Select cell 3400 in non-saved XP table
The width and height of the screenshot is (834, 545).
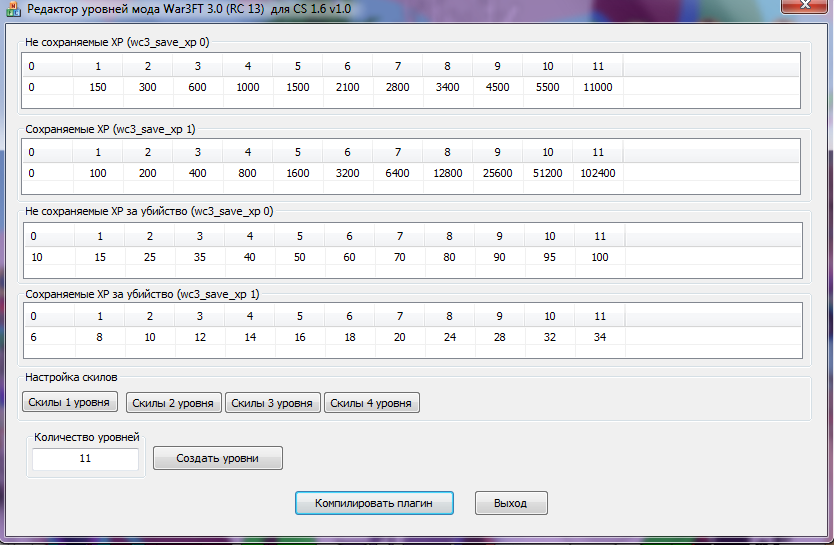point(447,87)
